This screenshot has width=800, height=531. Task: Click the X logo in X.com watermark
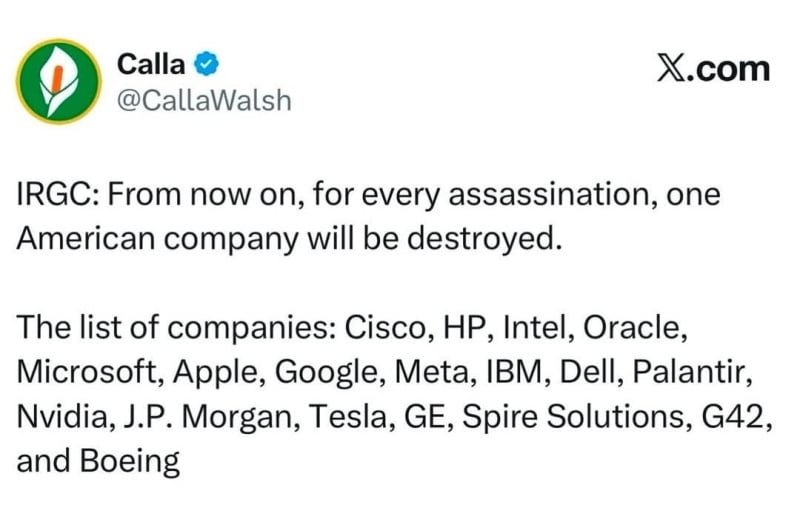click(x=671, y=68)
